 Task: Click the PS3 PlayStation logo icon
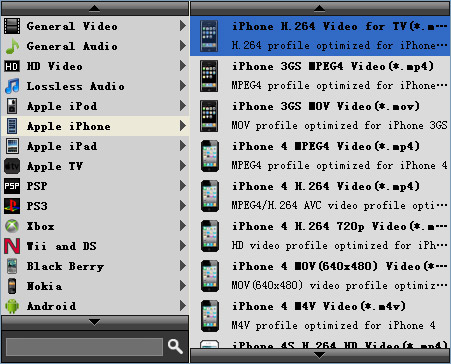coord(12,206)
